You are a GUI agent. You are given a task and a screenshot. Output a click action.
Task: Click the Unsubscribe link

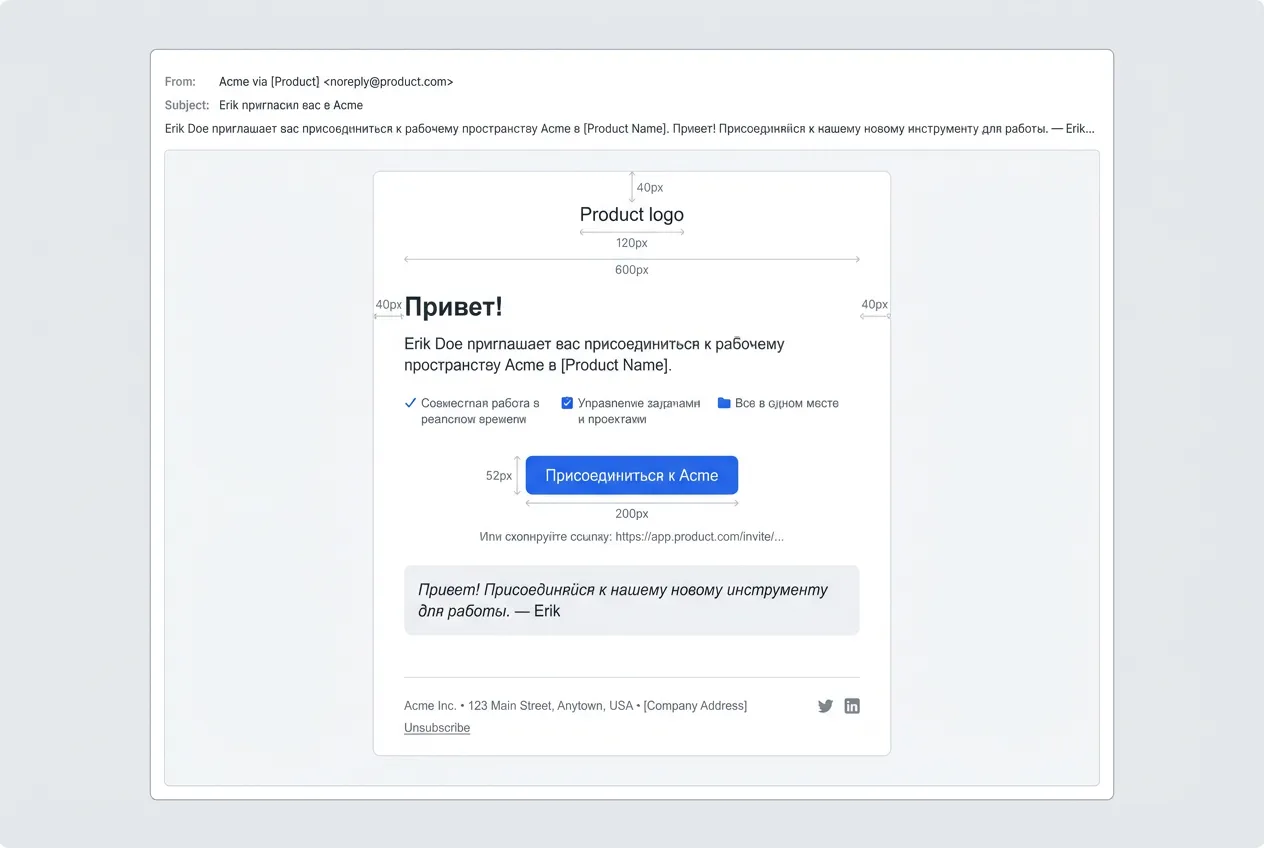click(x=437, y=728)
